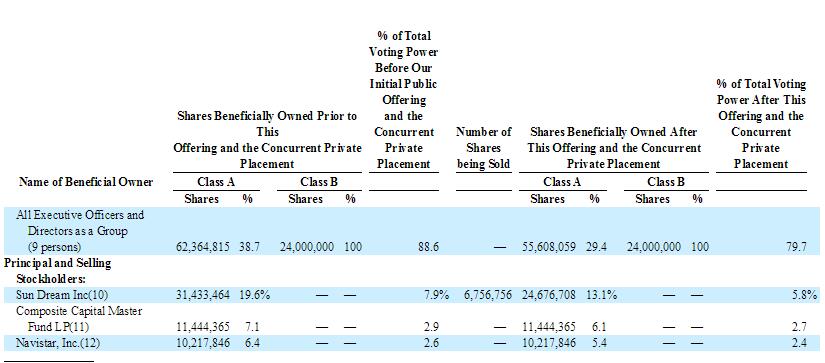Select the 19.6% cell
The width and height of the screenshot is (825, 363).
[x=255, y=295]
